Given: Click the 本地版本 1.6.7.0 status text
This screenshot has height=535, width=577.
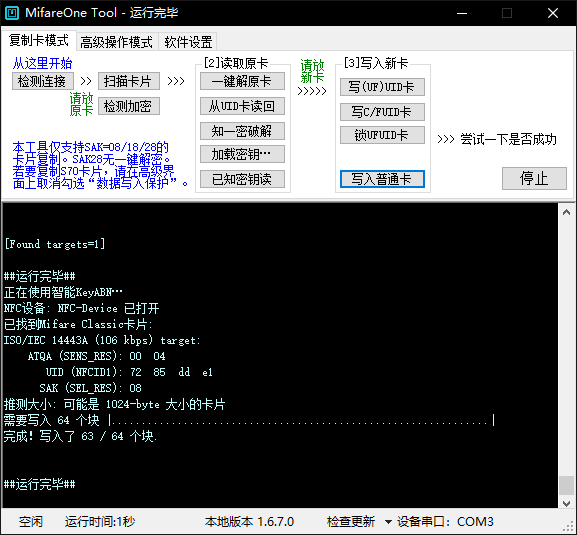Looking at the screenshot, I should pos(249,522).
